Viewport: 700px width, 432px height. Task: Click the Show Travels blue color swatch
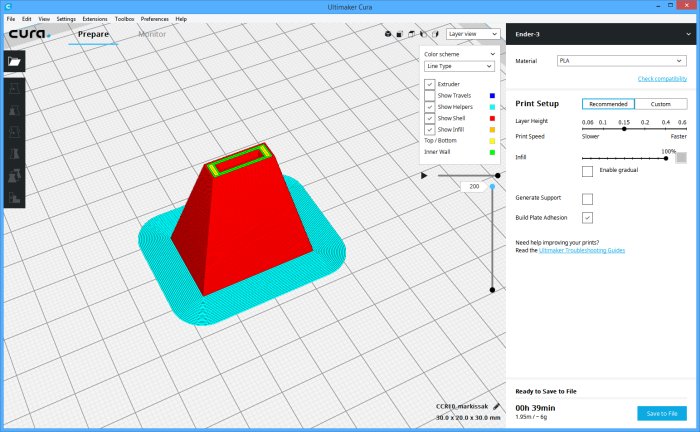492,96
